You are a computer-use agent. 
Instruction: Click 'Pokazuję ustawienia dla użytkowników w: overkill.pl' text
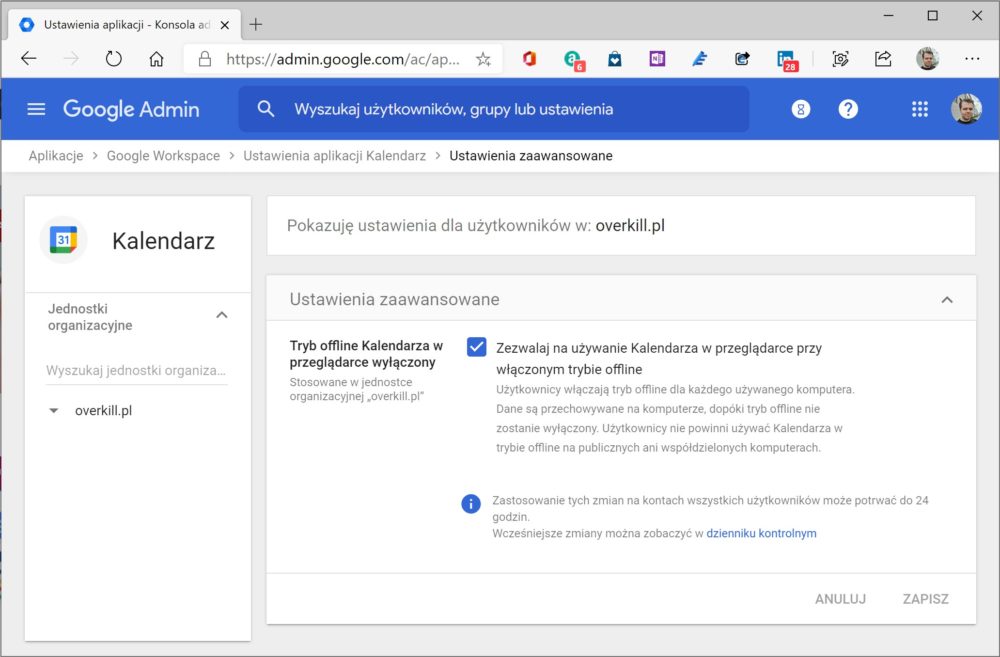[476, 226]
